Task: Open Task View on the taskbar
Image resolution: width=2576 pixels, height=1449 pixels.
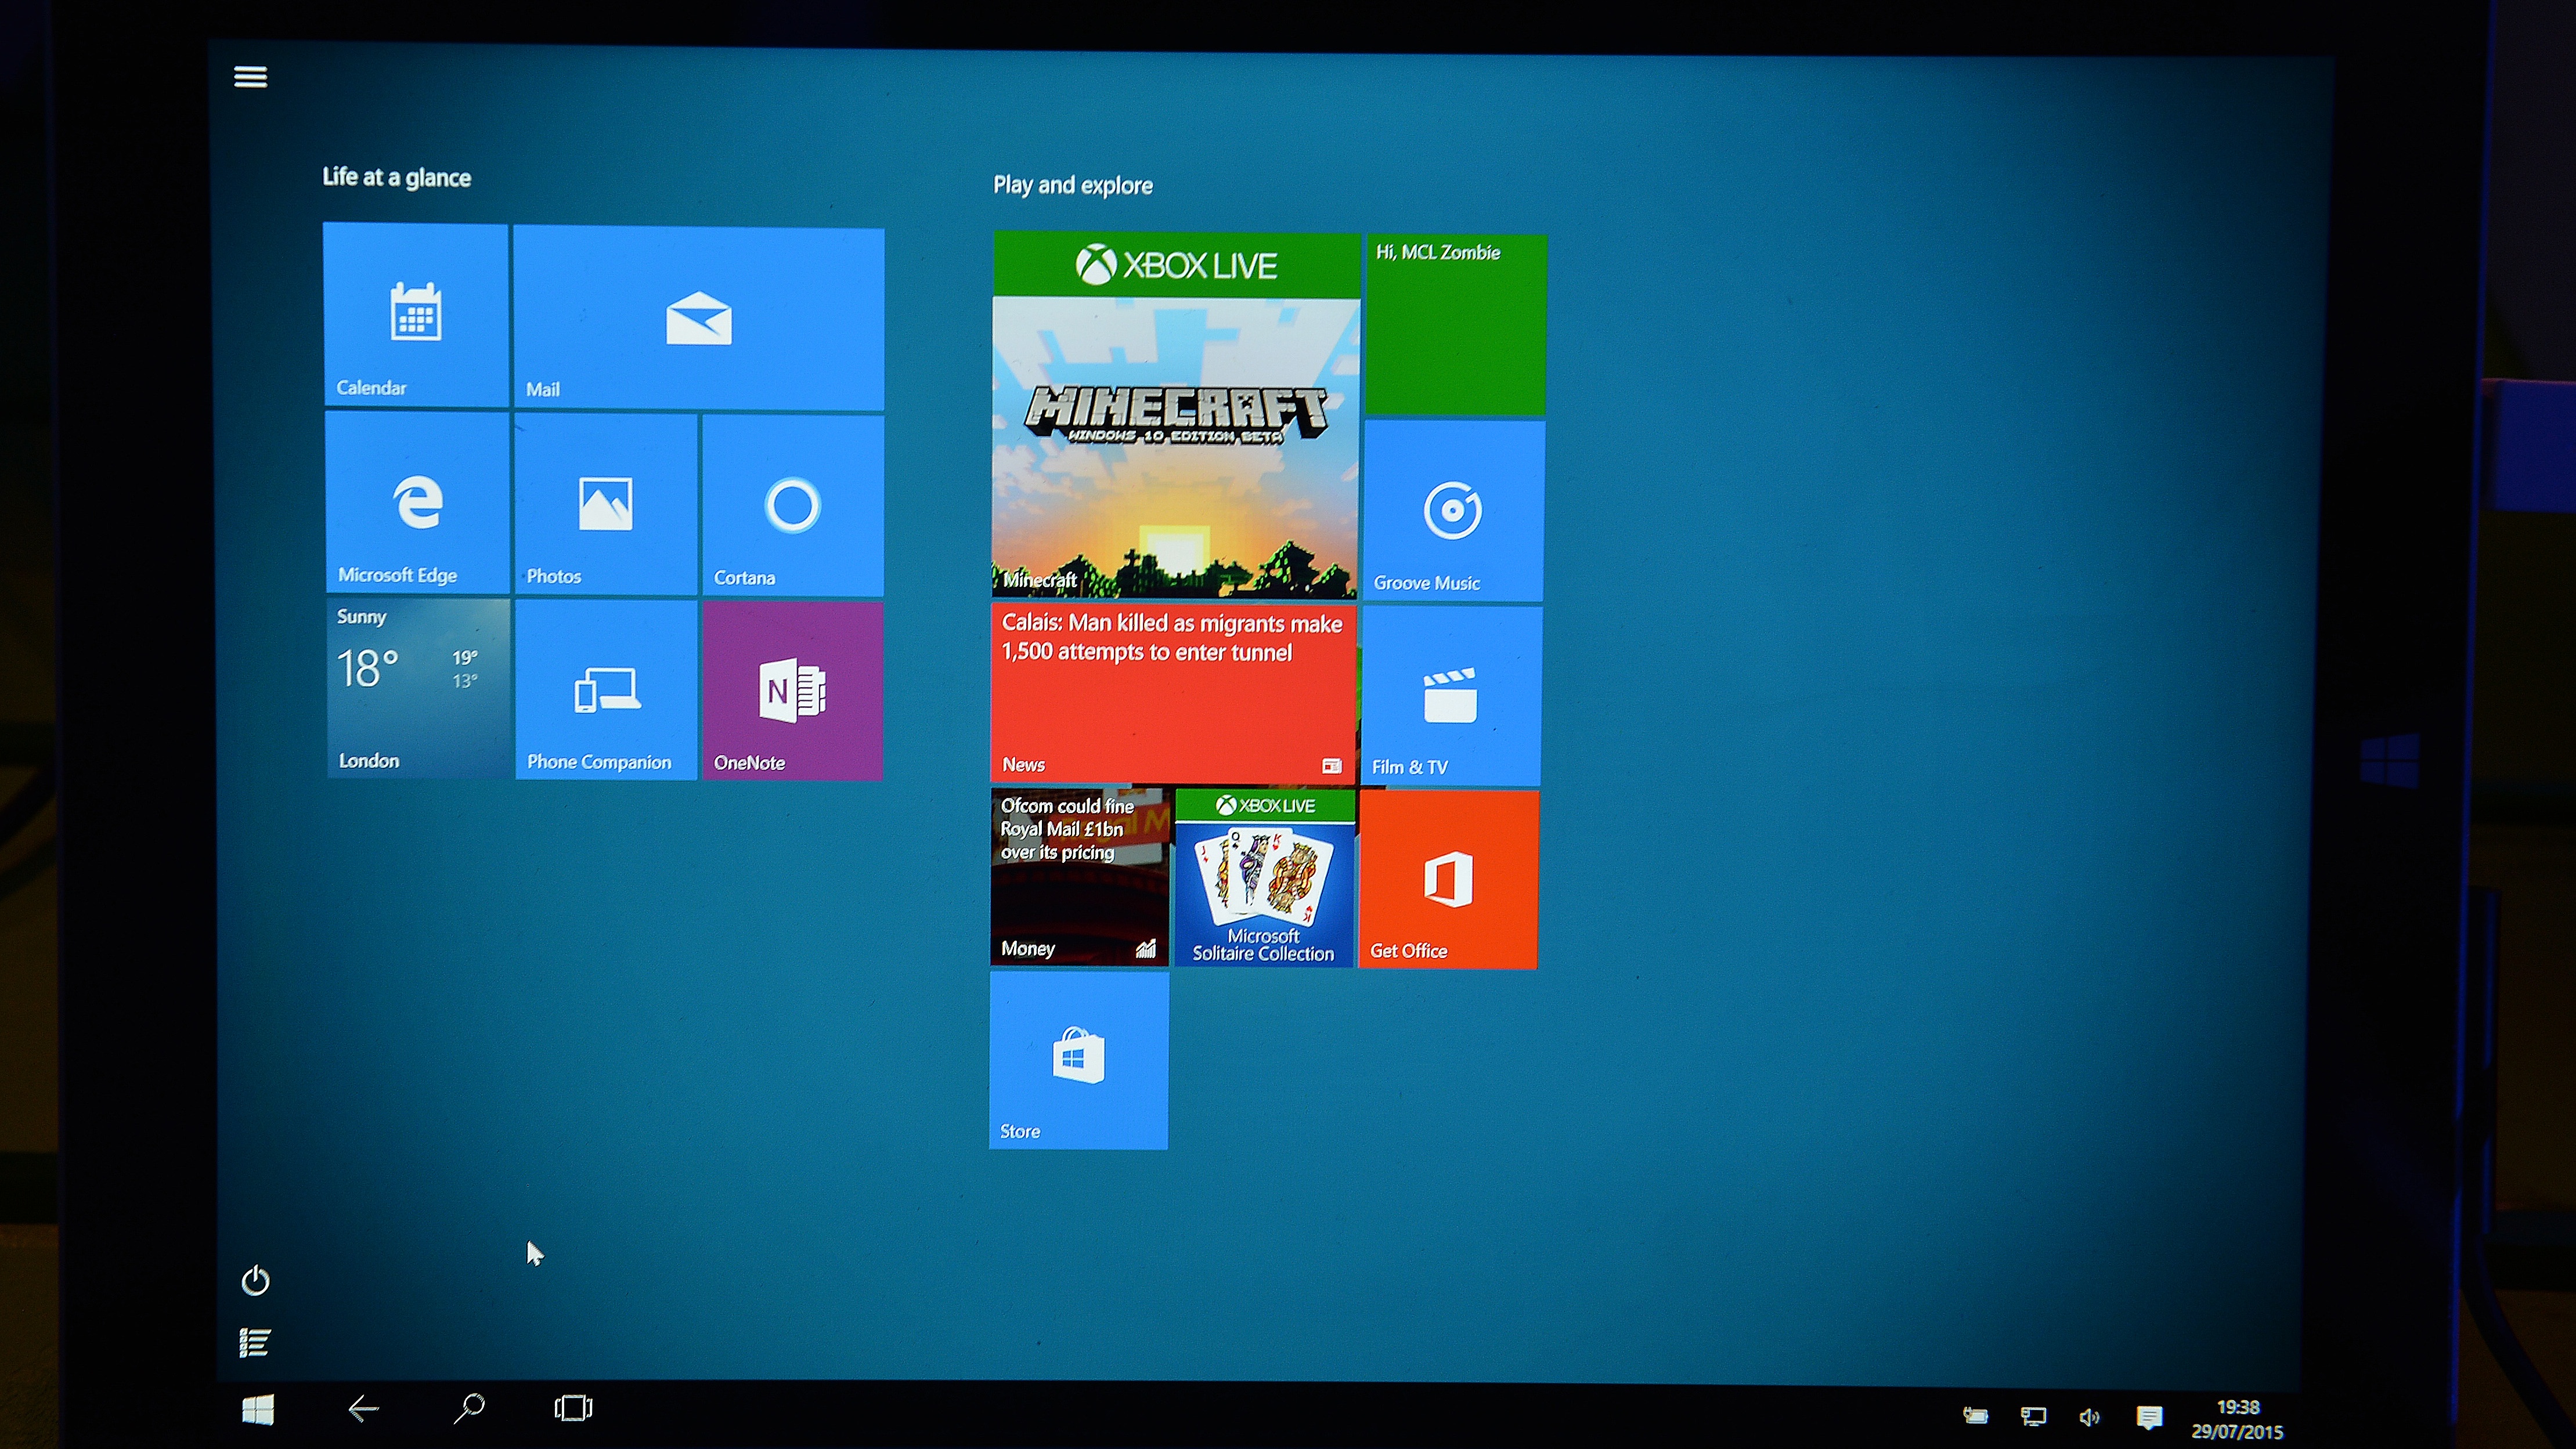Action: tap(573, 1408)
